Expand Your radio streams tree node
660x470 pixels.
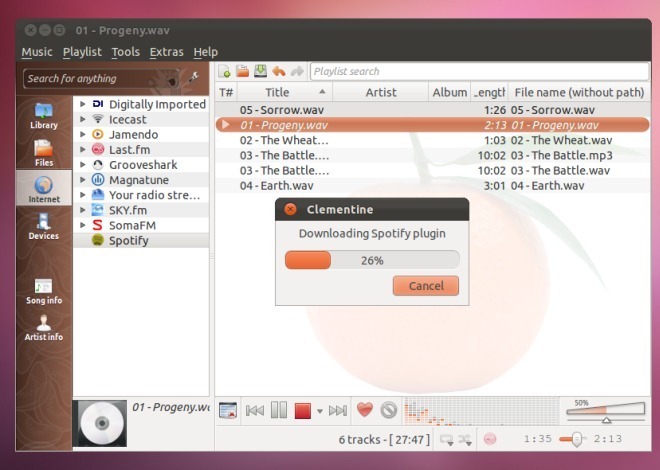[83, 195]
